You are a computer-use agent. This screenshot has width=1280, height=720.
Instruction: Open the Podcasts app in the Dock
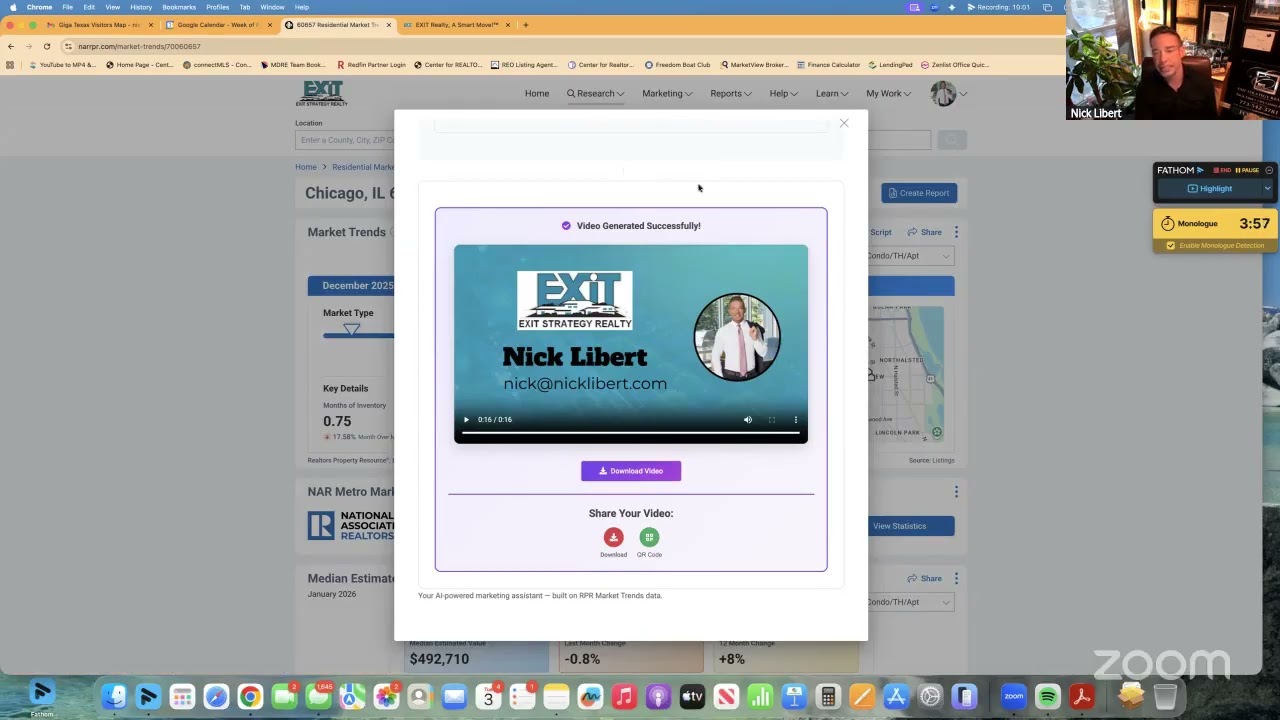(x=658, y=696)
